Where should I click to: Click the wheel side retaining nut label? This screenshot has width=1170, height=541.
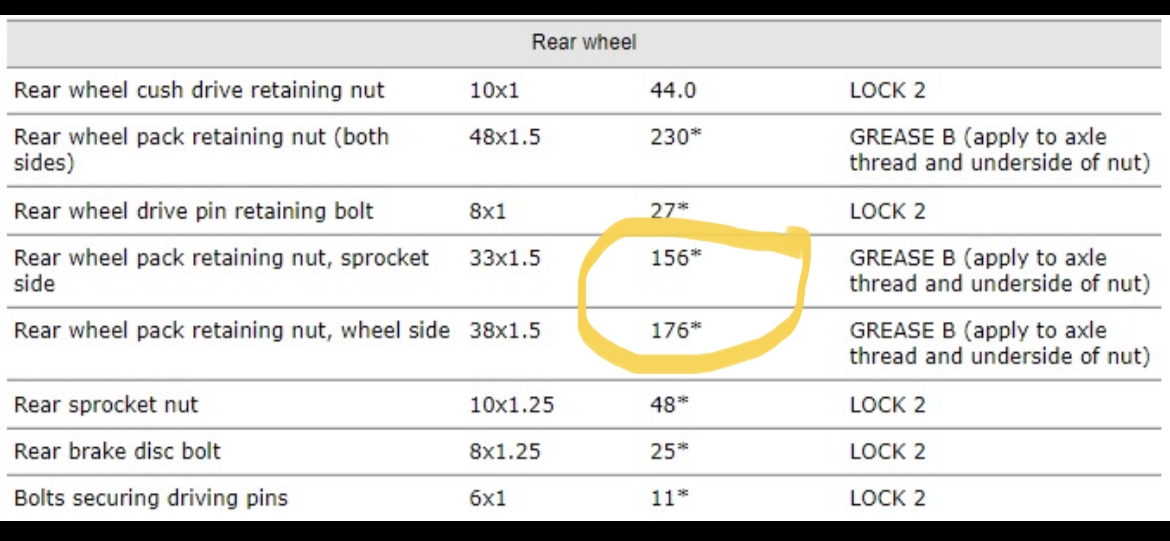(231, 331)
